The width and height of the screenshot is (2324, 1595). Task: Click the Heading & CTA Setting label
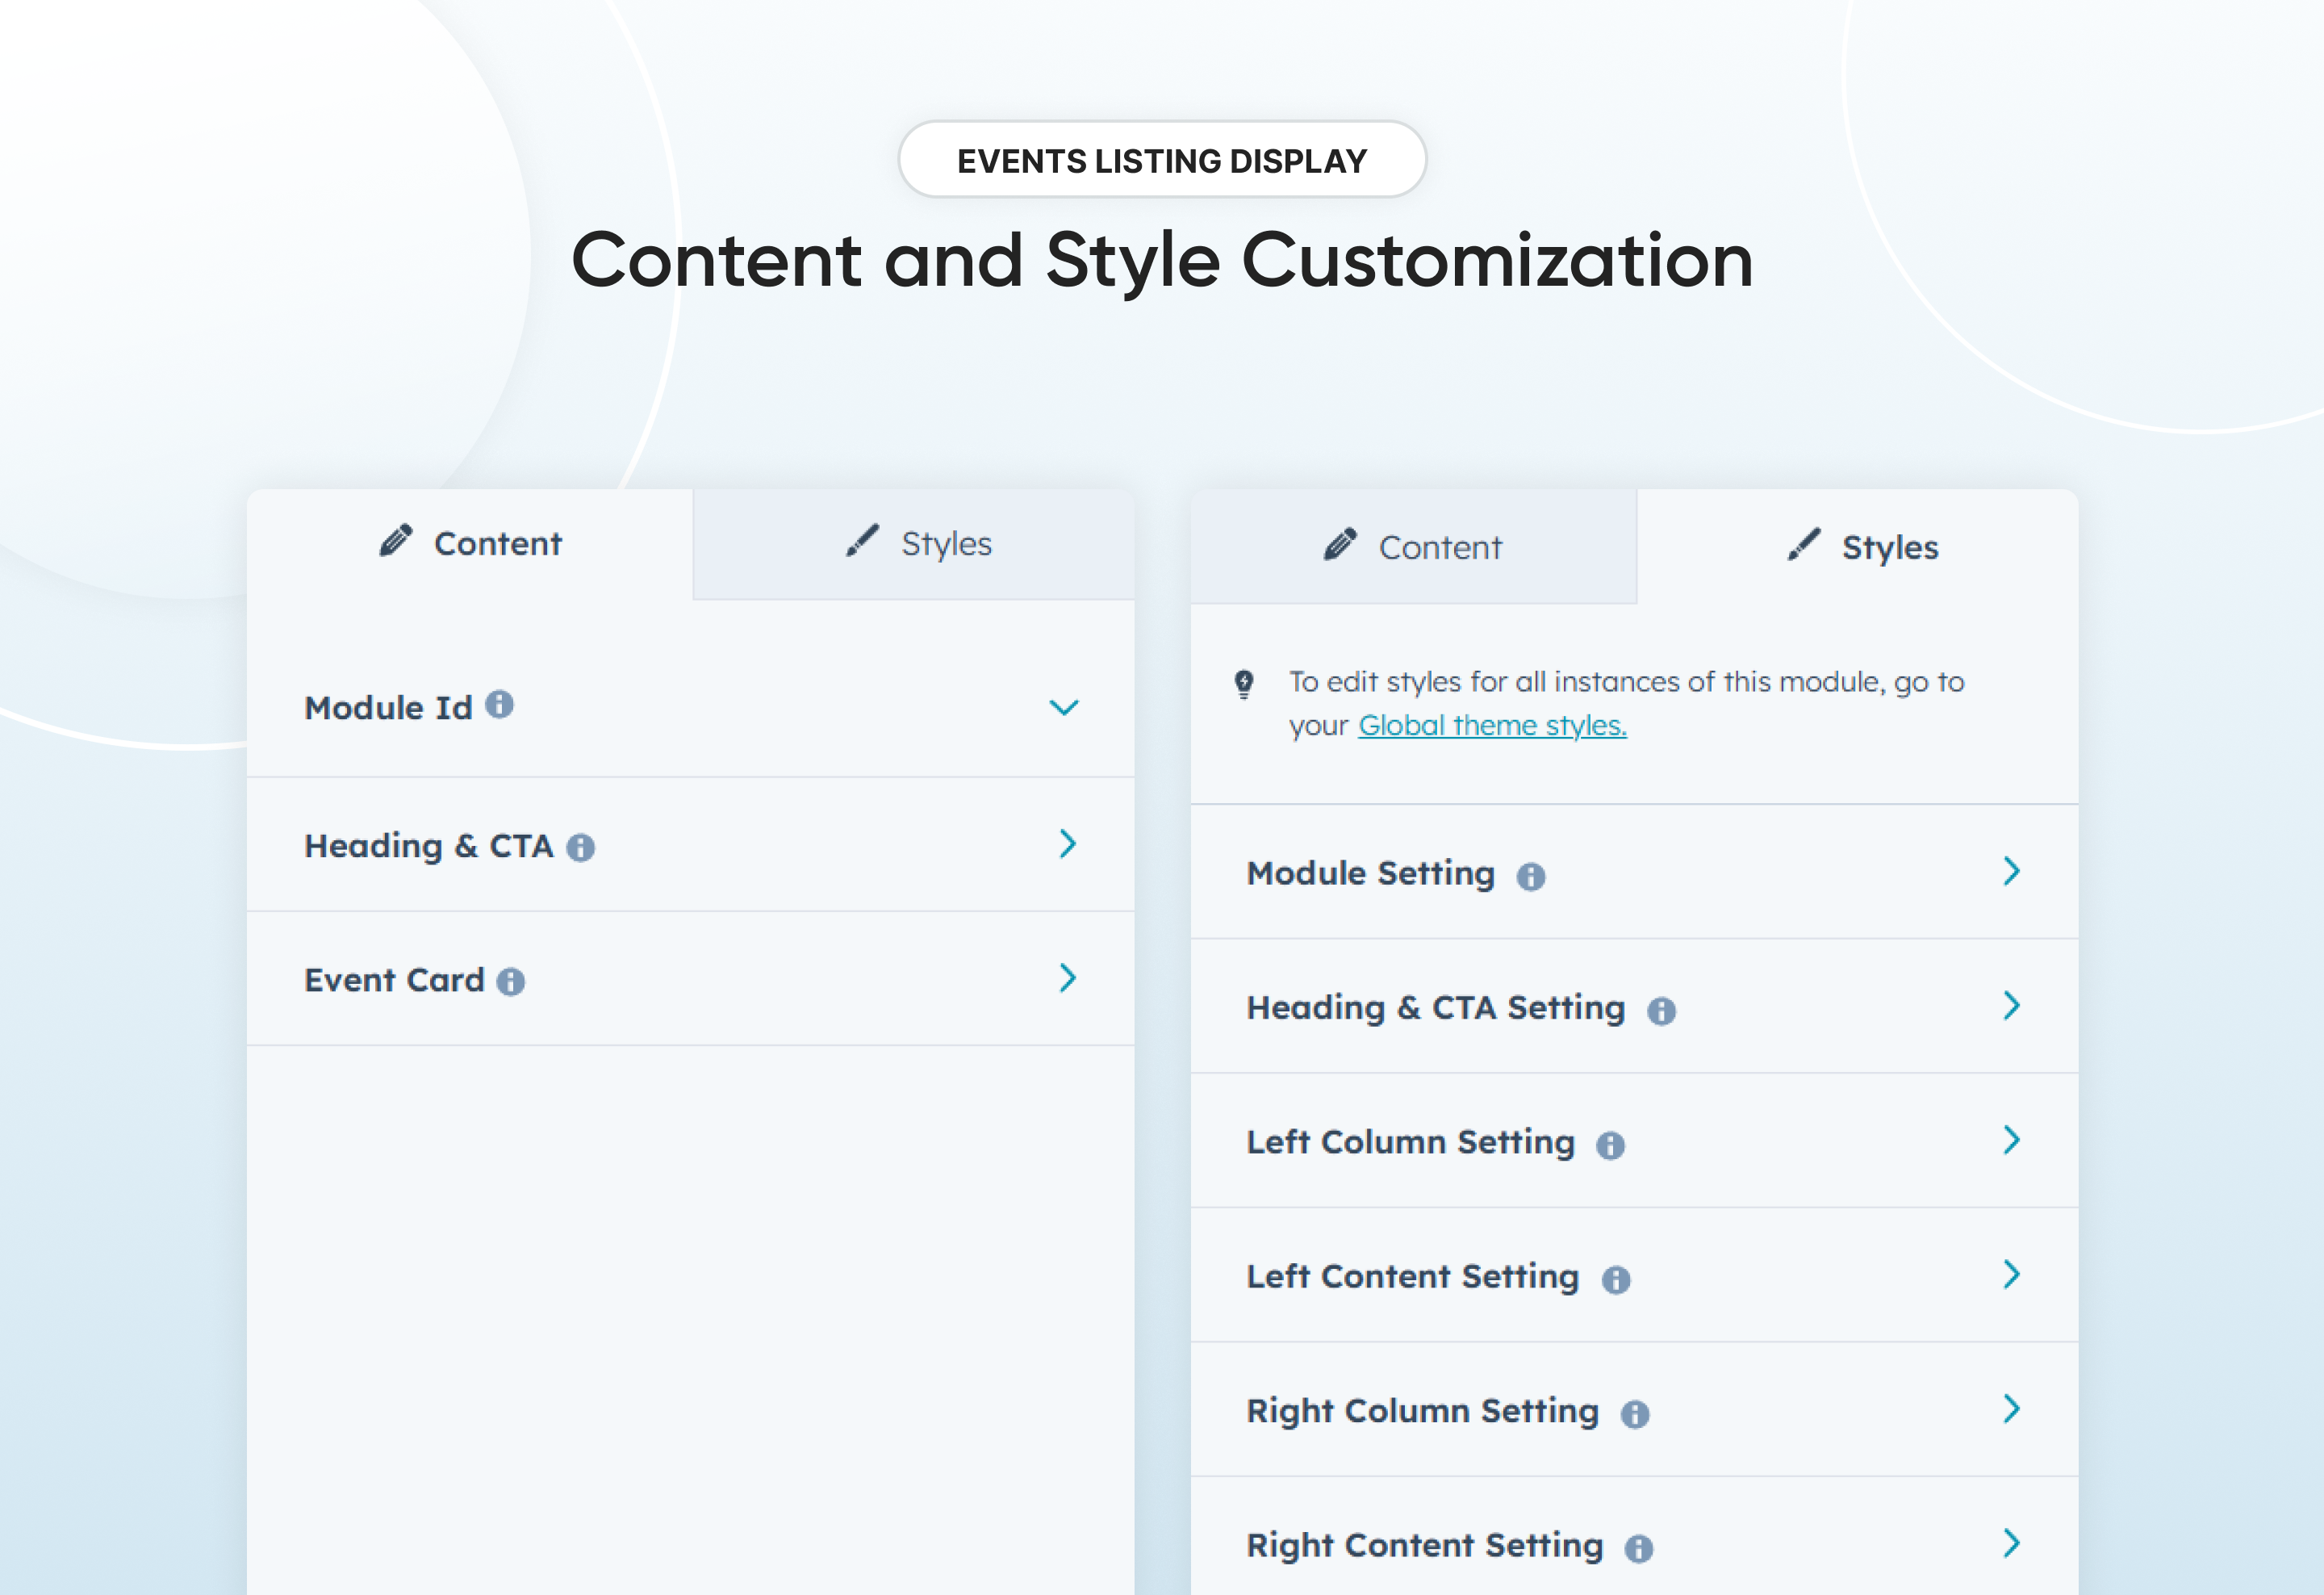1436,1008
